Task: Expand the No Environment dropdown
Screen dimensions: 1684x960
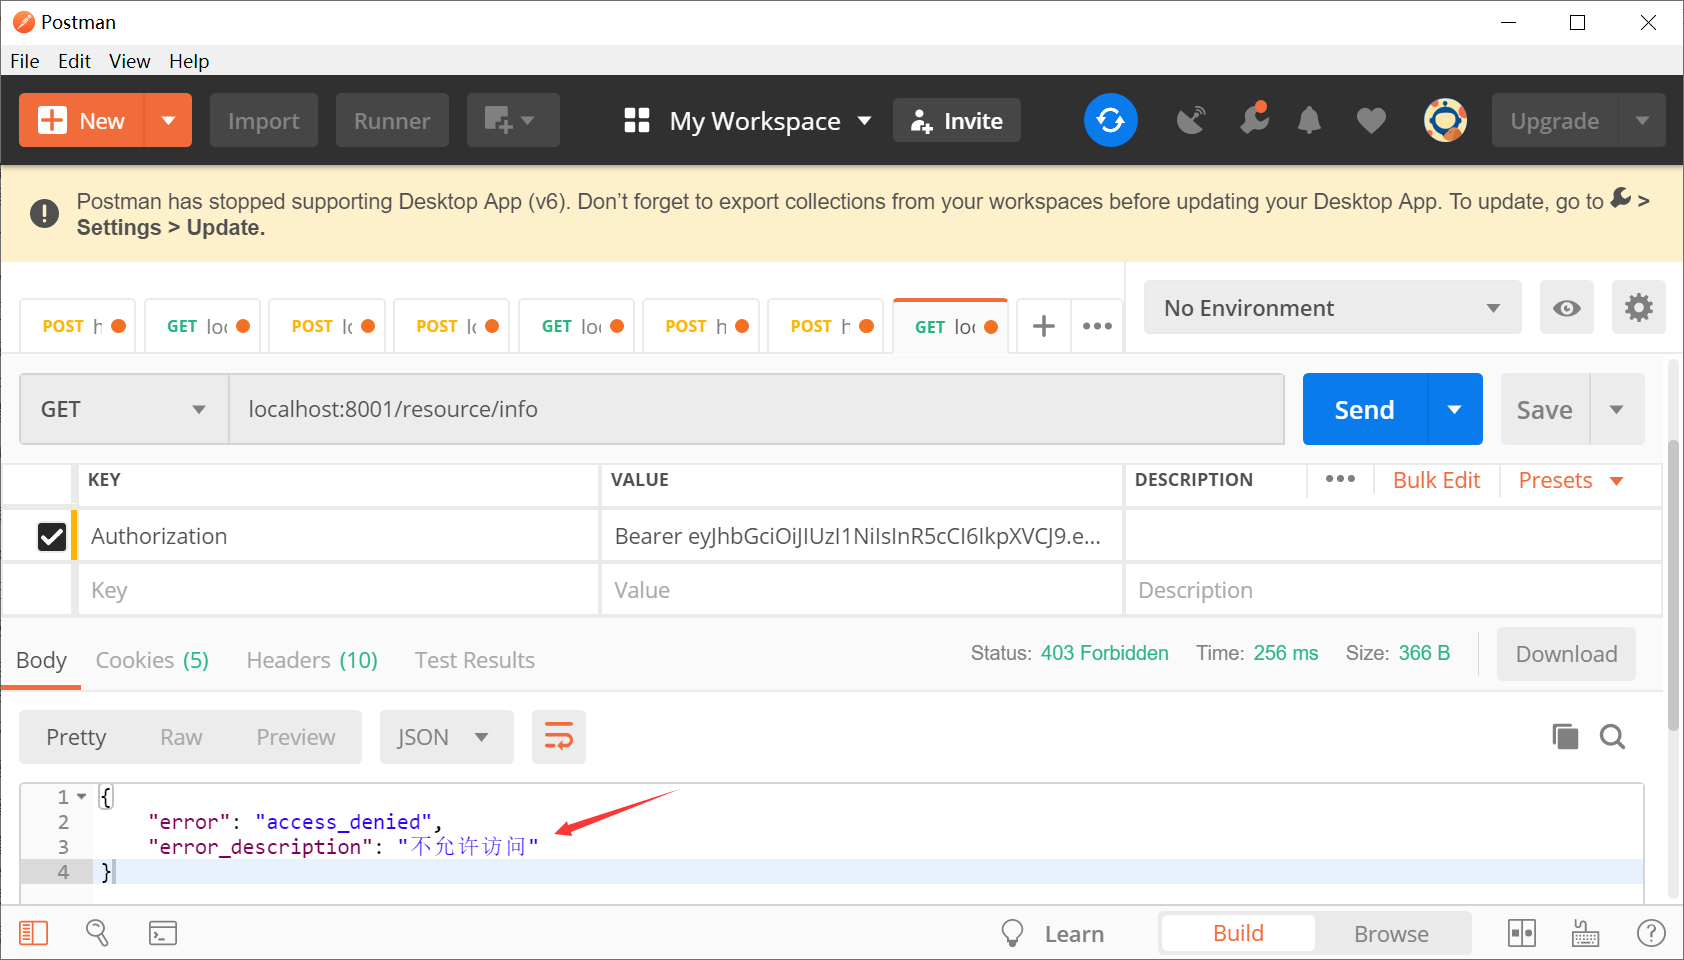Action: 1332,307
